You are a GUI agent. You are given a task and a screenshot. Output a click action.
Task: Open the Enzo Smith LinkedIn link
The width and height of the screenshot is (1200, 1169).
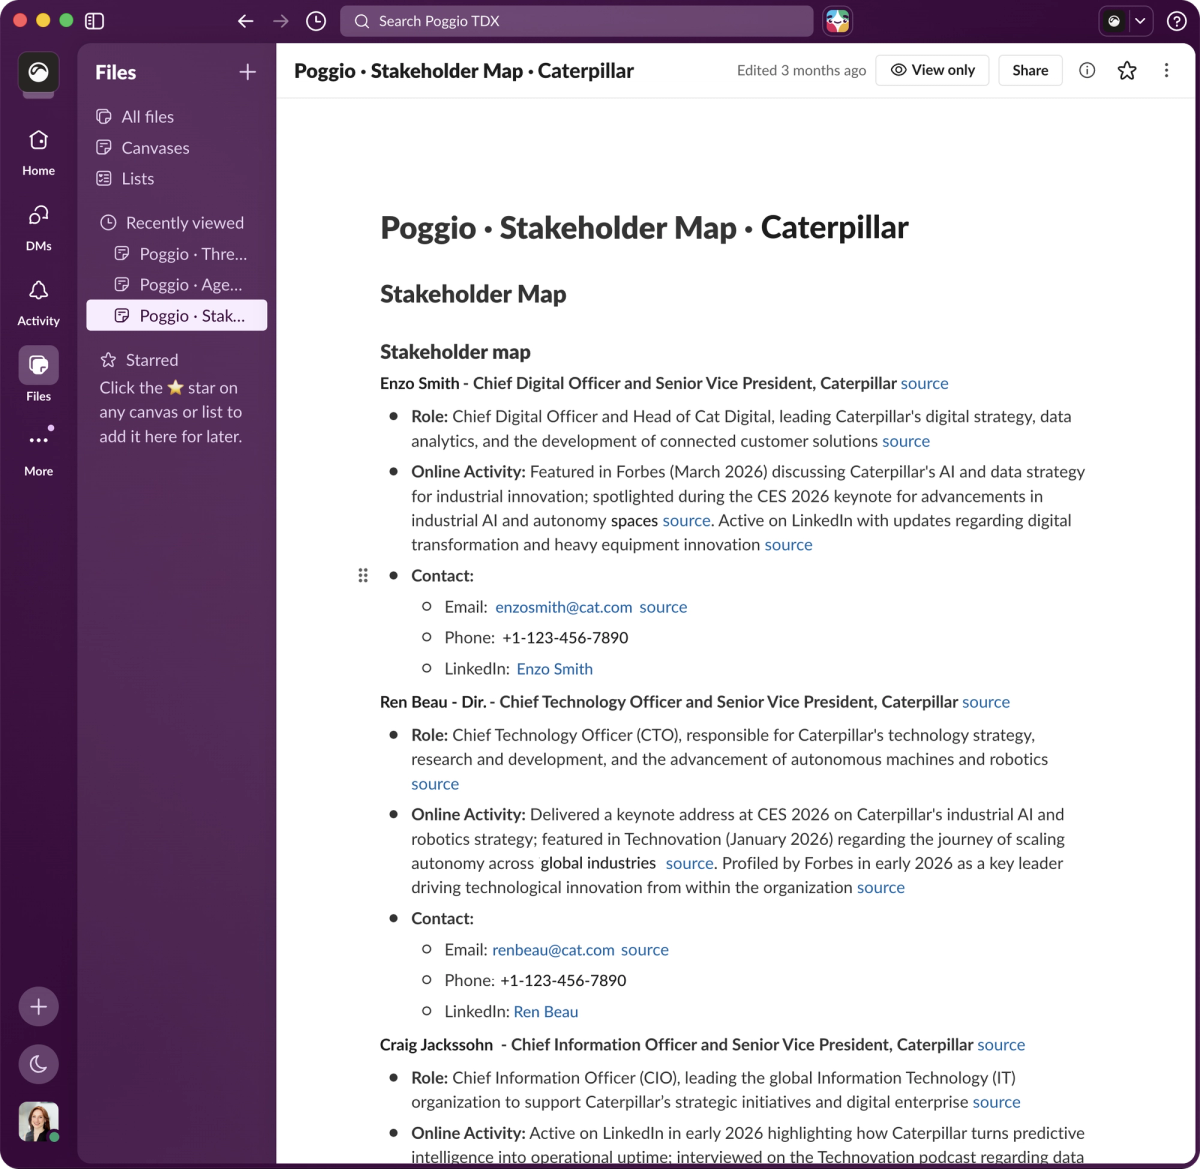pos(555,669)
